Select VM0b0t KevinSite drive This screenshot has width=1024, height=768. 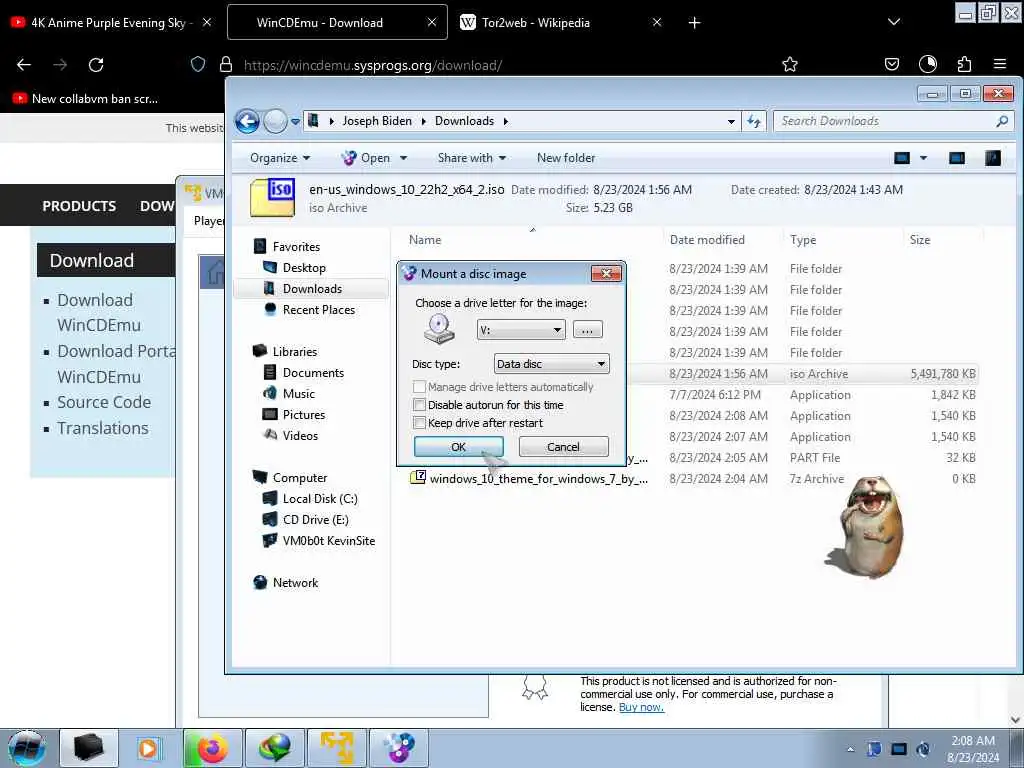click(328, 540)
